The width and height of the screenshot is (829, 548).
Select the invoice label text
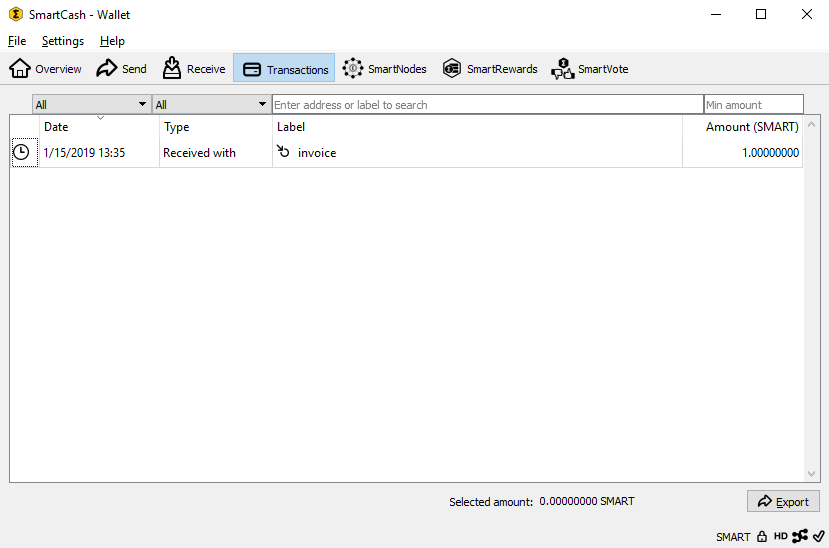(317, 153)
